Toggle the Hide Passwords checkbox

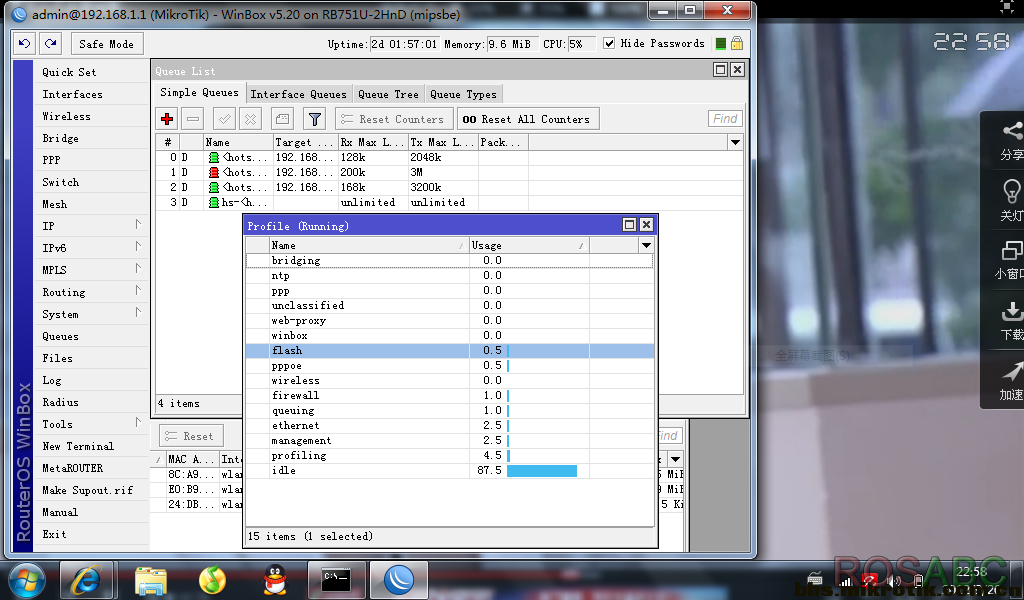tap(609, 43)
